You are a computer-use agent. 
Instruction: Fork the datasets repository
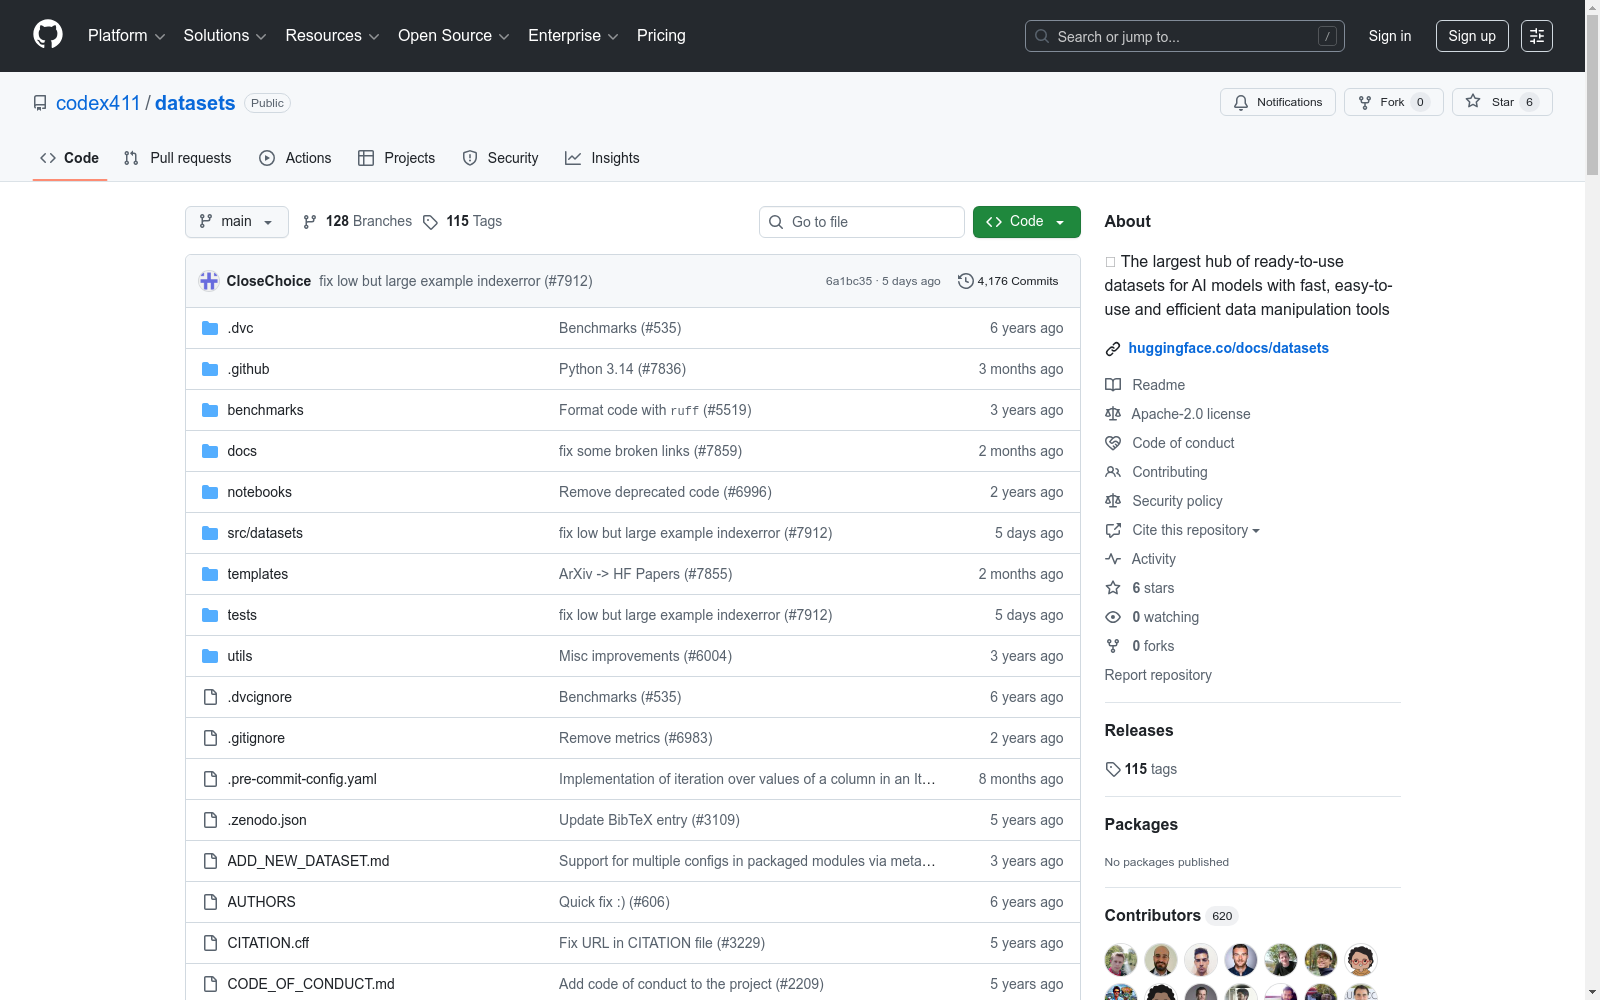1394,102
